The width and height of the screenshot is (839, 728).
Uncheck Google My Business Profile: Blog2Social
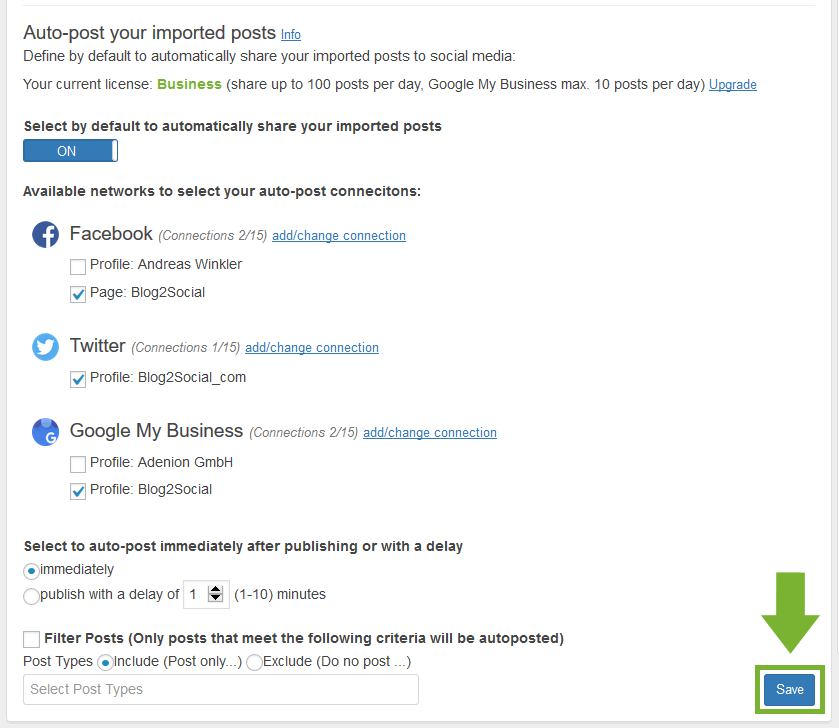(78, 491)
